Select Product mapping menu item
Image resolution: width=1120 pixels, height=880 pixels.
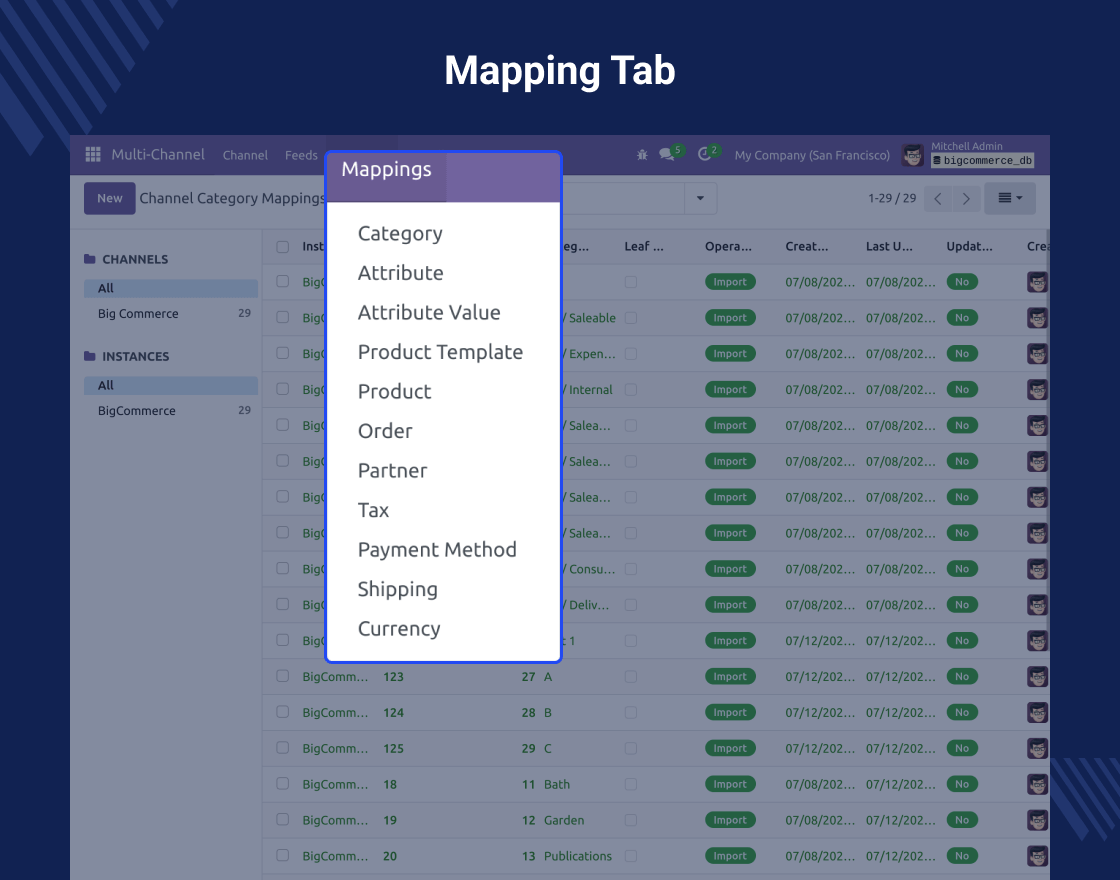click(x=394, y=391)
